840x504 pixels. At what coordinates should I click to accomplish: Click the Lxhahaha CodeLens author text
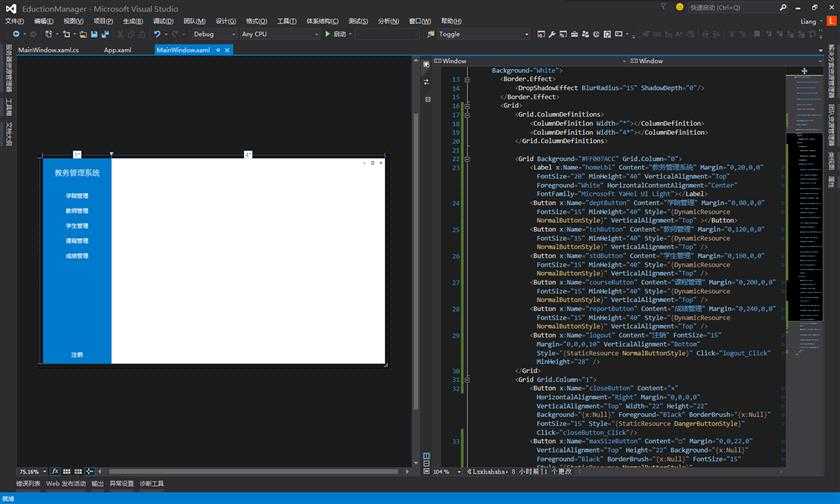click(489, 472)
